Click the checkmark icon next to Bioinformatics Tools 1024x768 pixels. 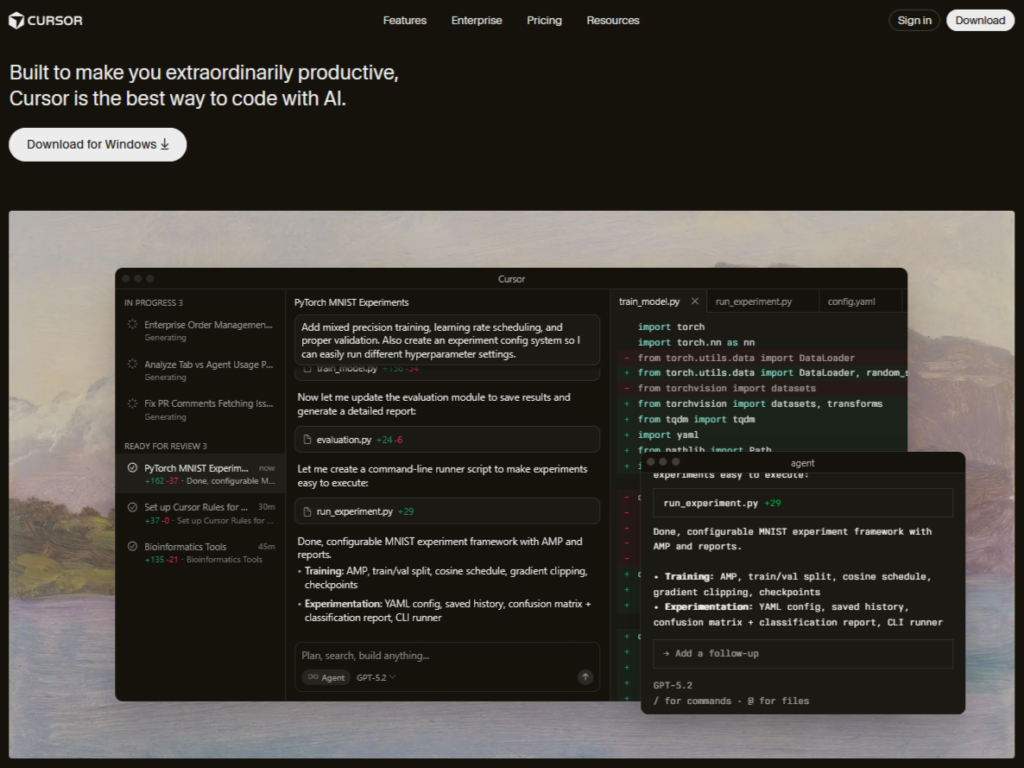tap(132, 547)
